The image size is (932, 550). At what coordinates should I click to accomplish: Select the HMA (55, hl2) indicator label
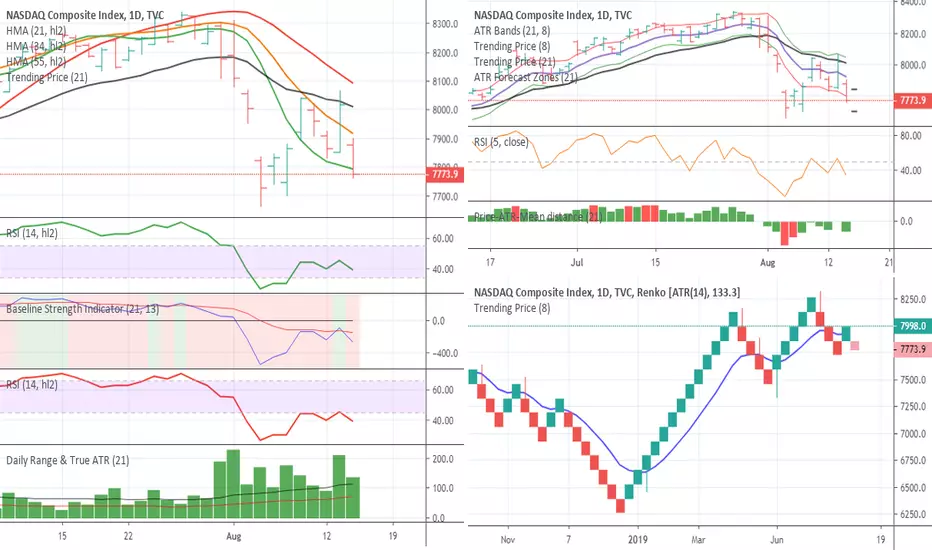[x=36, y=62]
